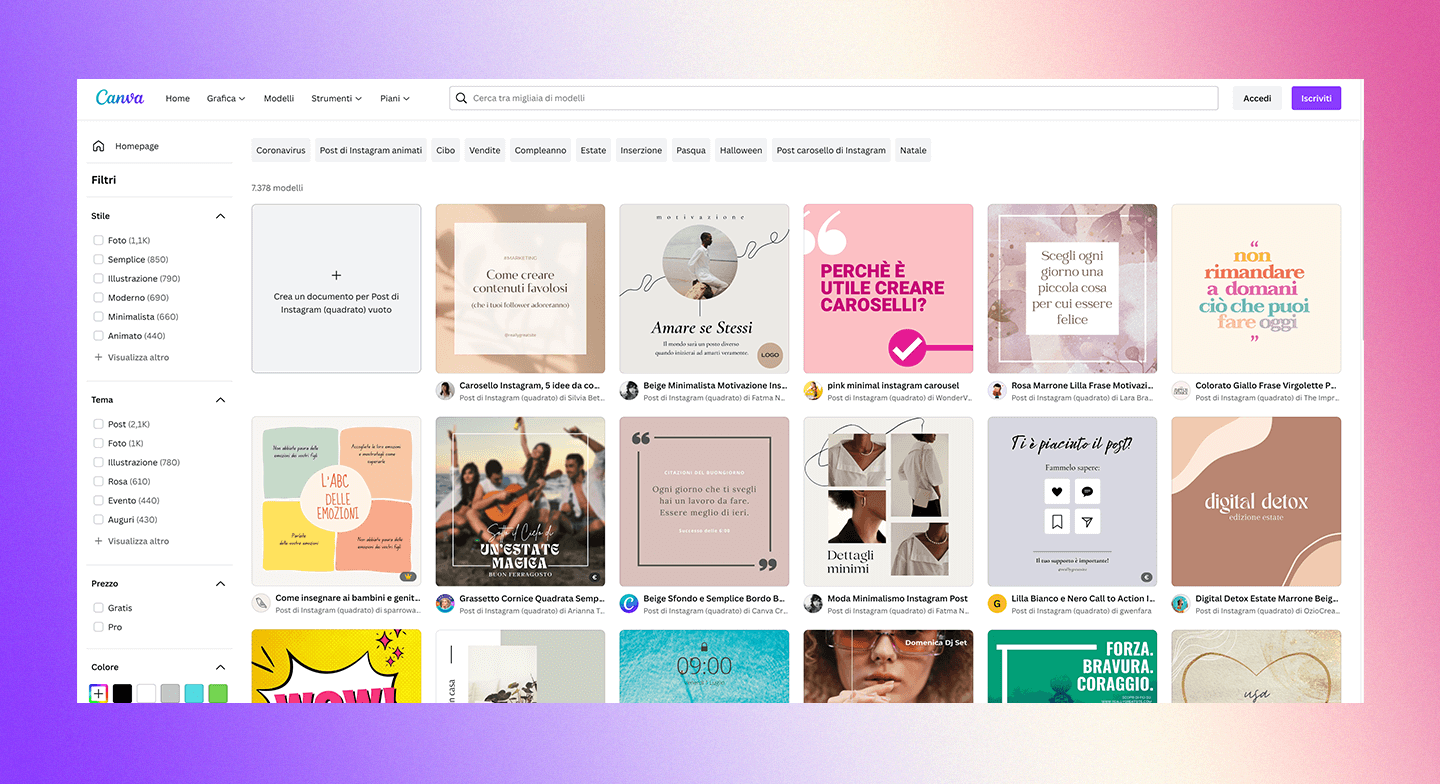Screen dimensions: 1440x784
Task: Open the Perché è utile creare caroselli thumbnail
Action: pyautogui.click(x=888, y=289)
